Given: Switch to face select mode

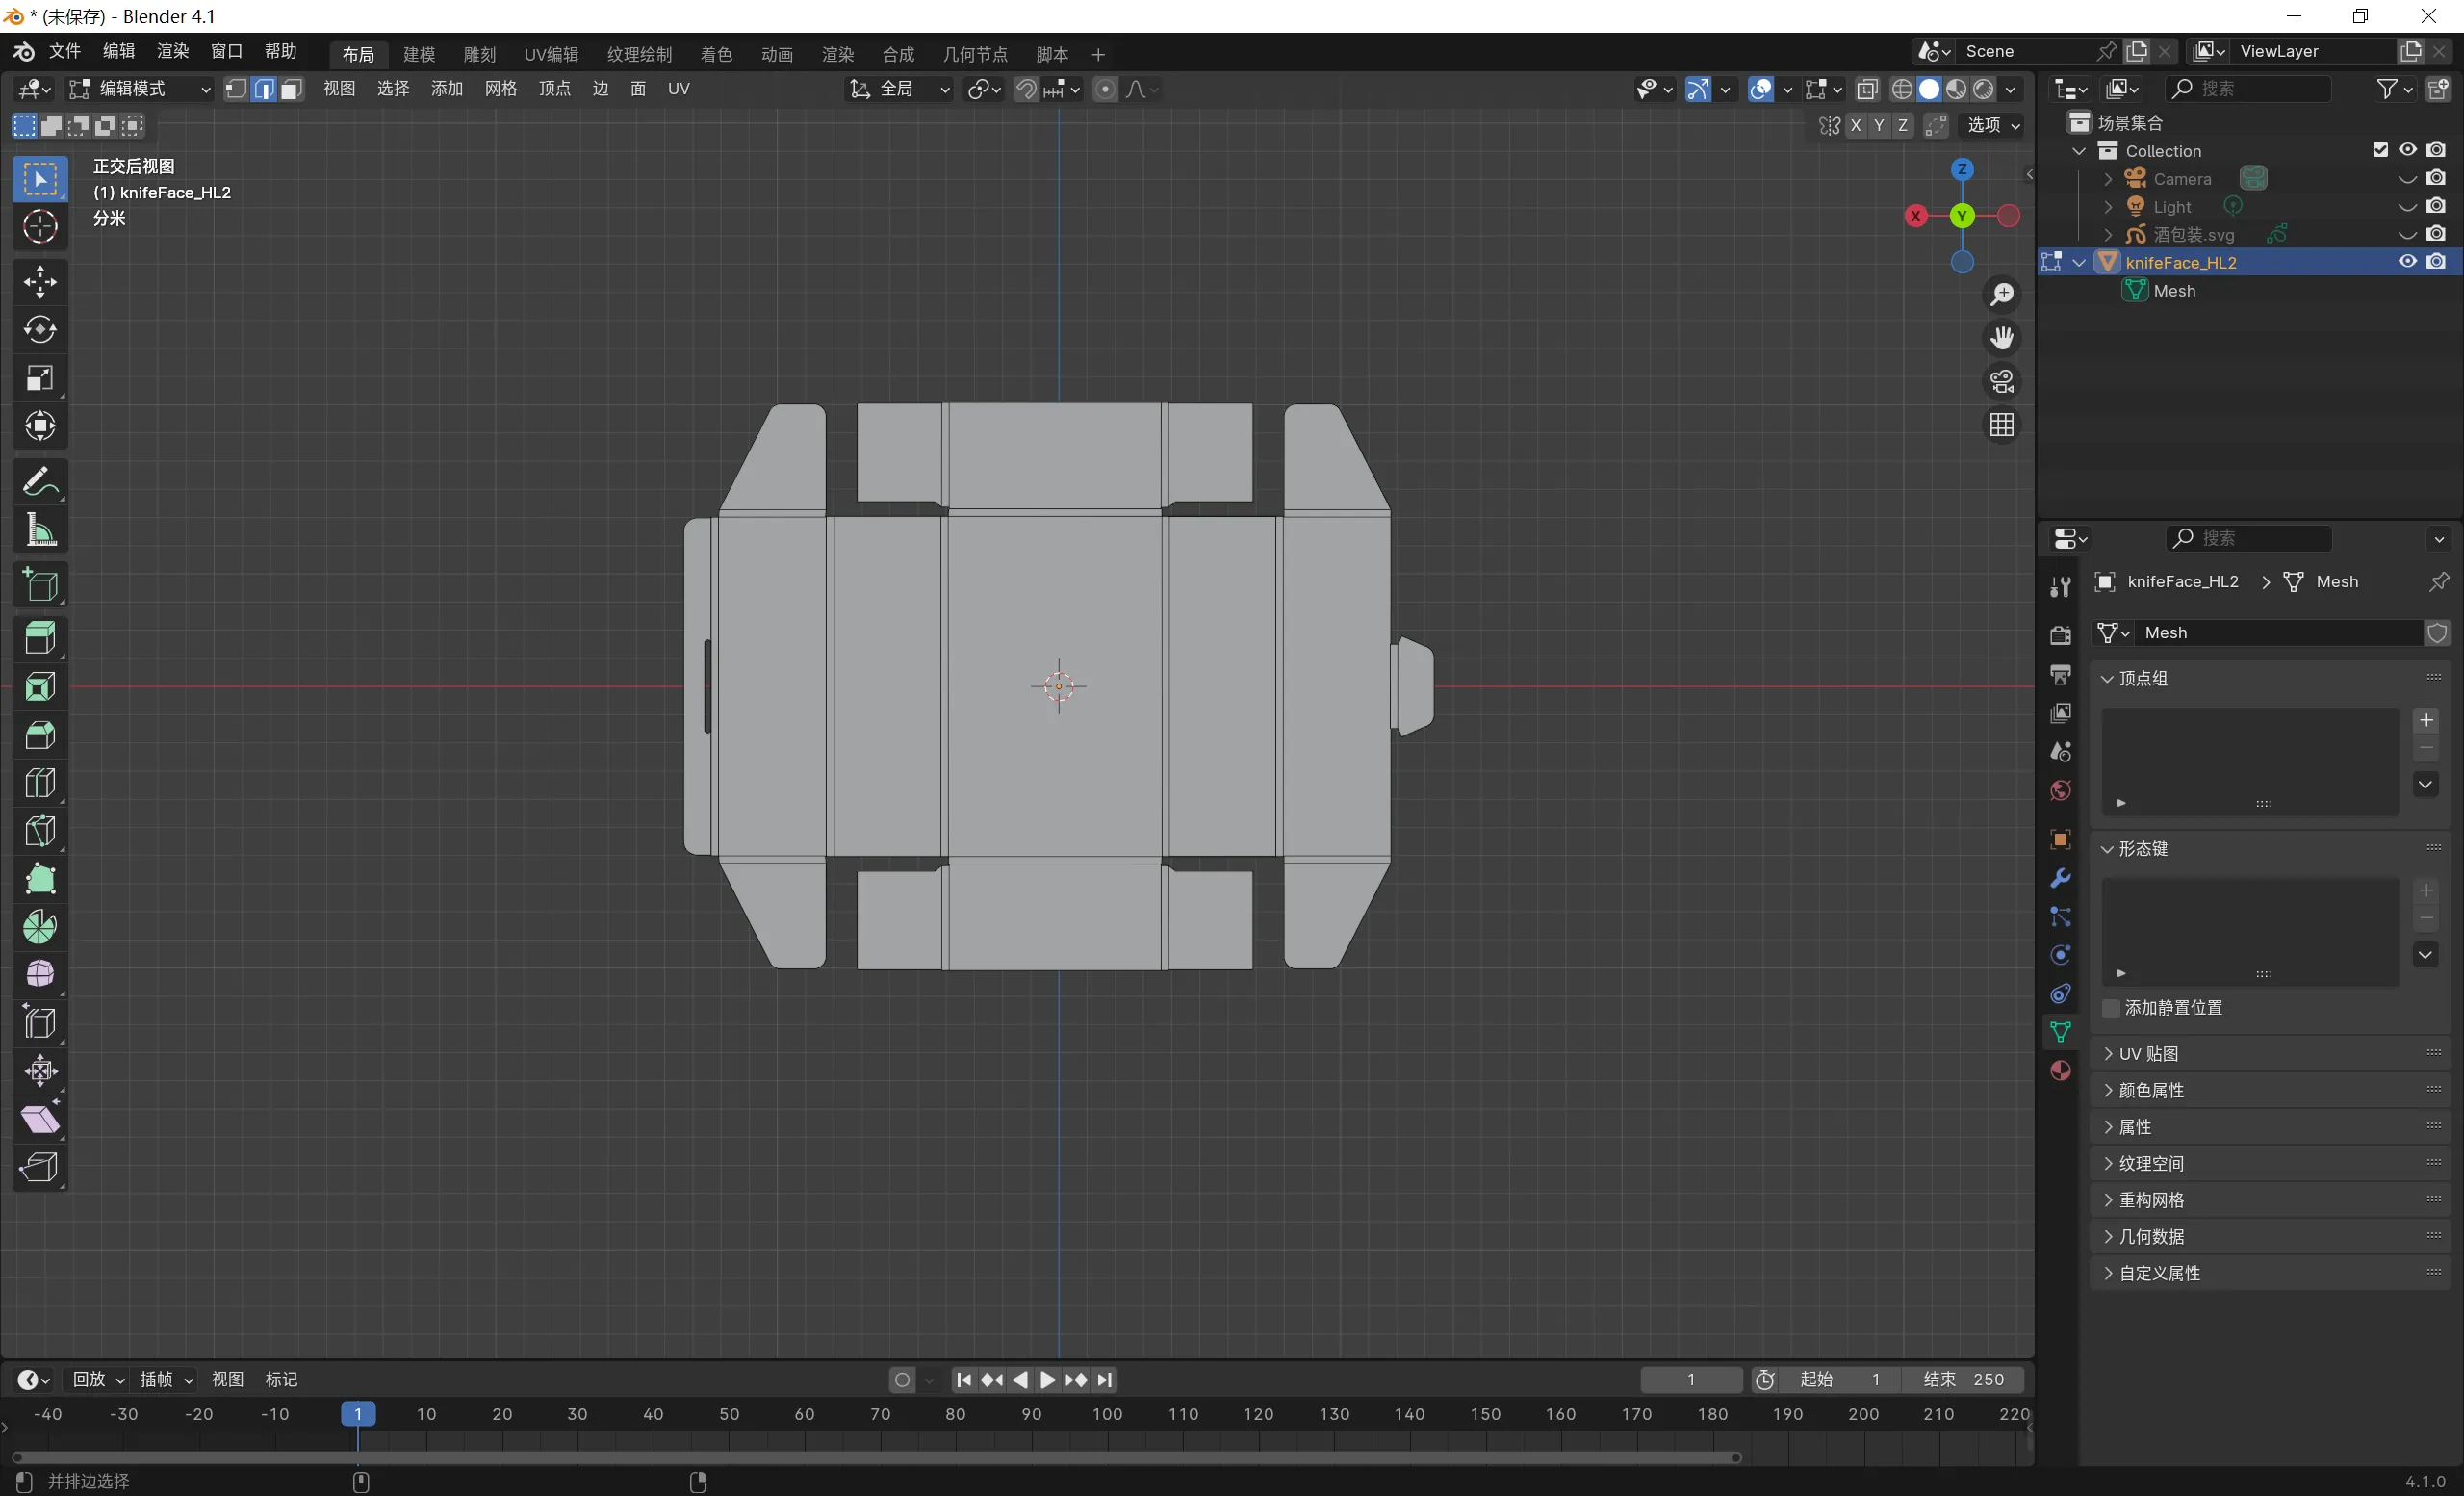Looking at the screenshot, I should click(291, 89).
